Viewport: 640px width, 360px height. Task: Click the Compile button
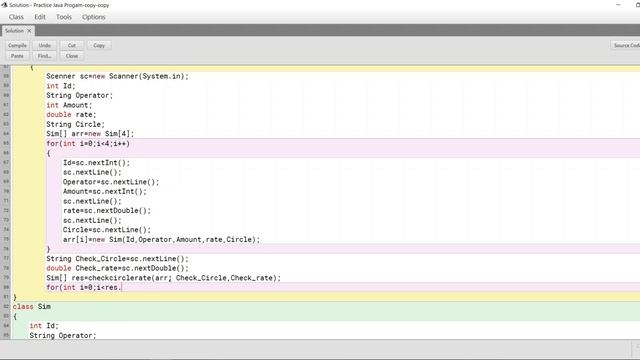[17, 45]
